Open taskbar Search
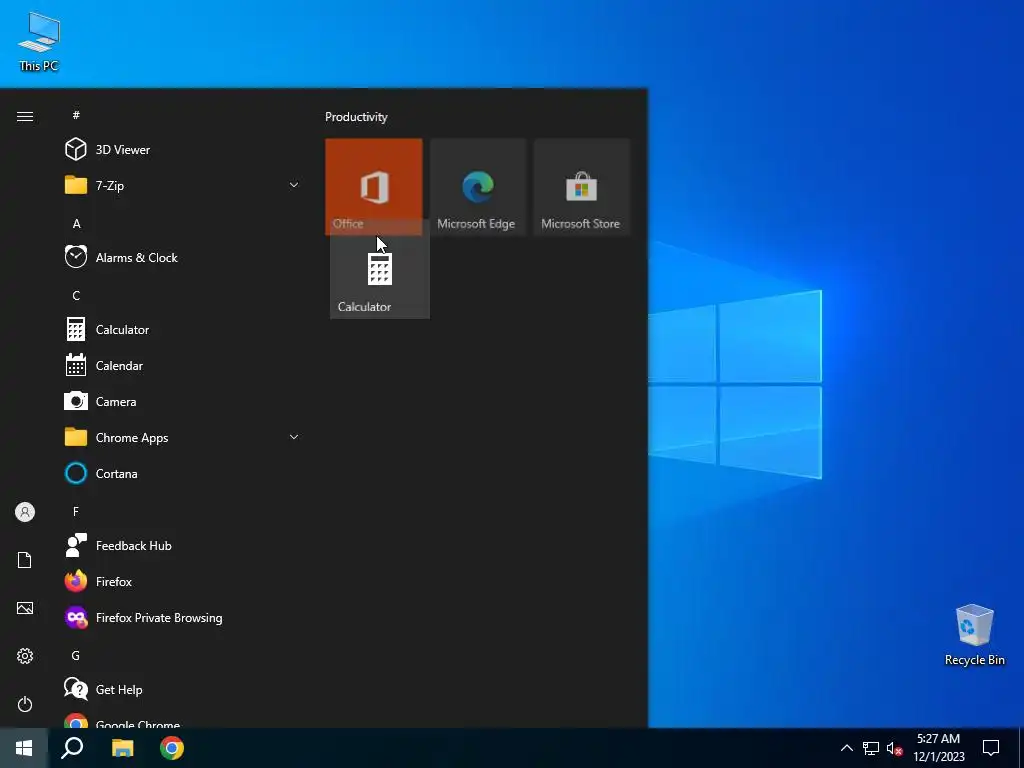This screenshot has height=768, width=1024. coord(72,748)
